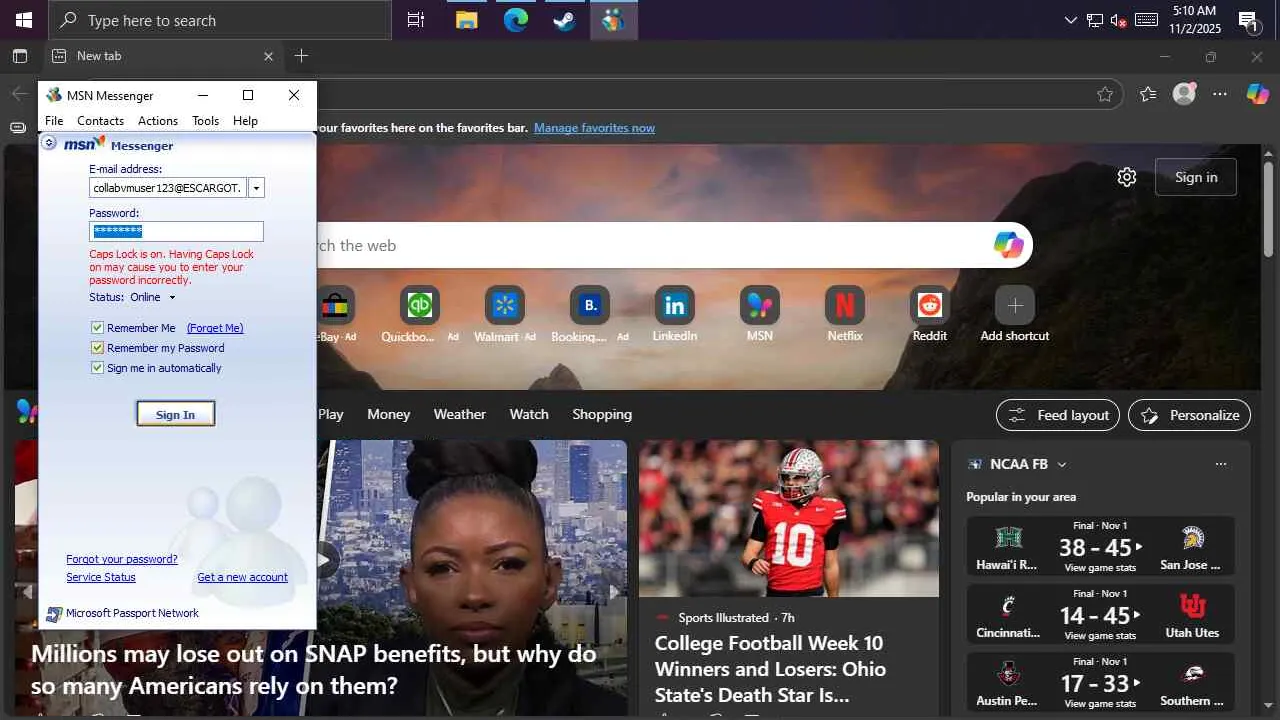Open the Help menu in MSN Messenger
This screenshot has width=1280, height=720.
tap(245, 121)
